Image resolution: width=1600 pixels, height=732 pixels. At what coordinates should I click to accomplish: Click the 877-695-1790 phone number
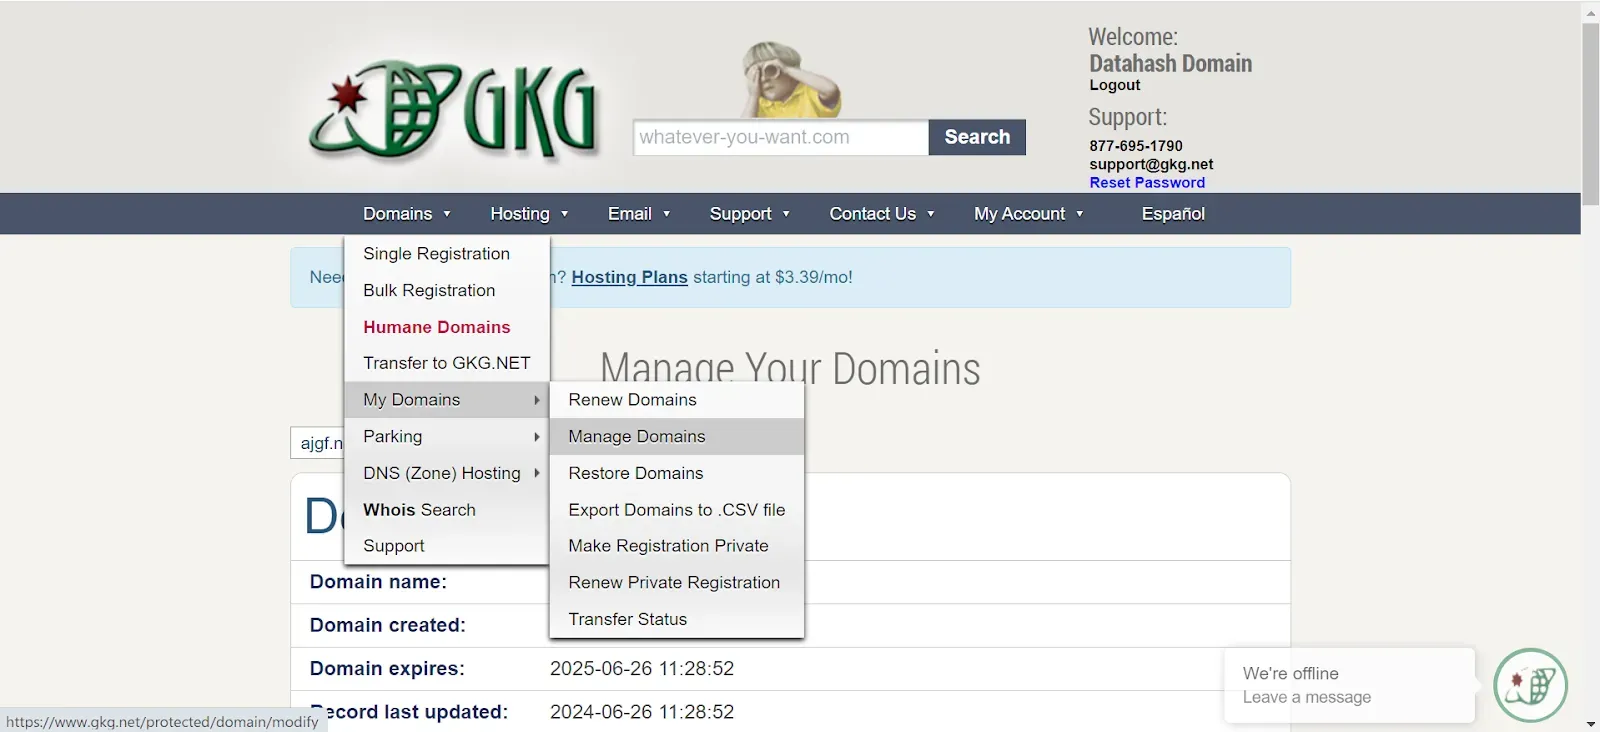(1136, 146)
